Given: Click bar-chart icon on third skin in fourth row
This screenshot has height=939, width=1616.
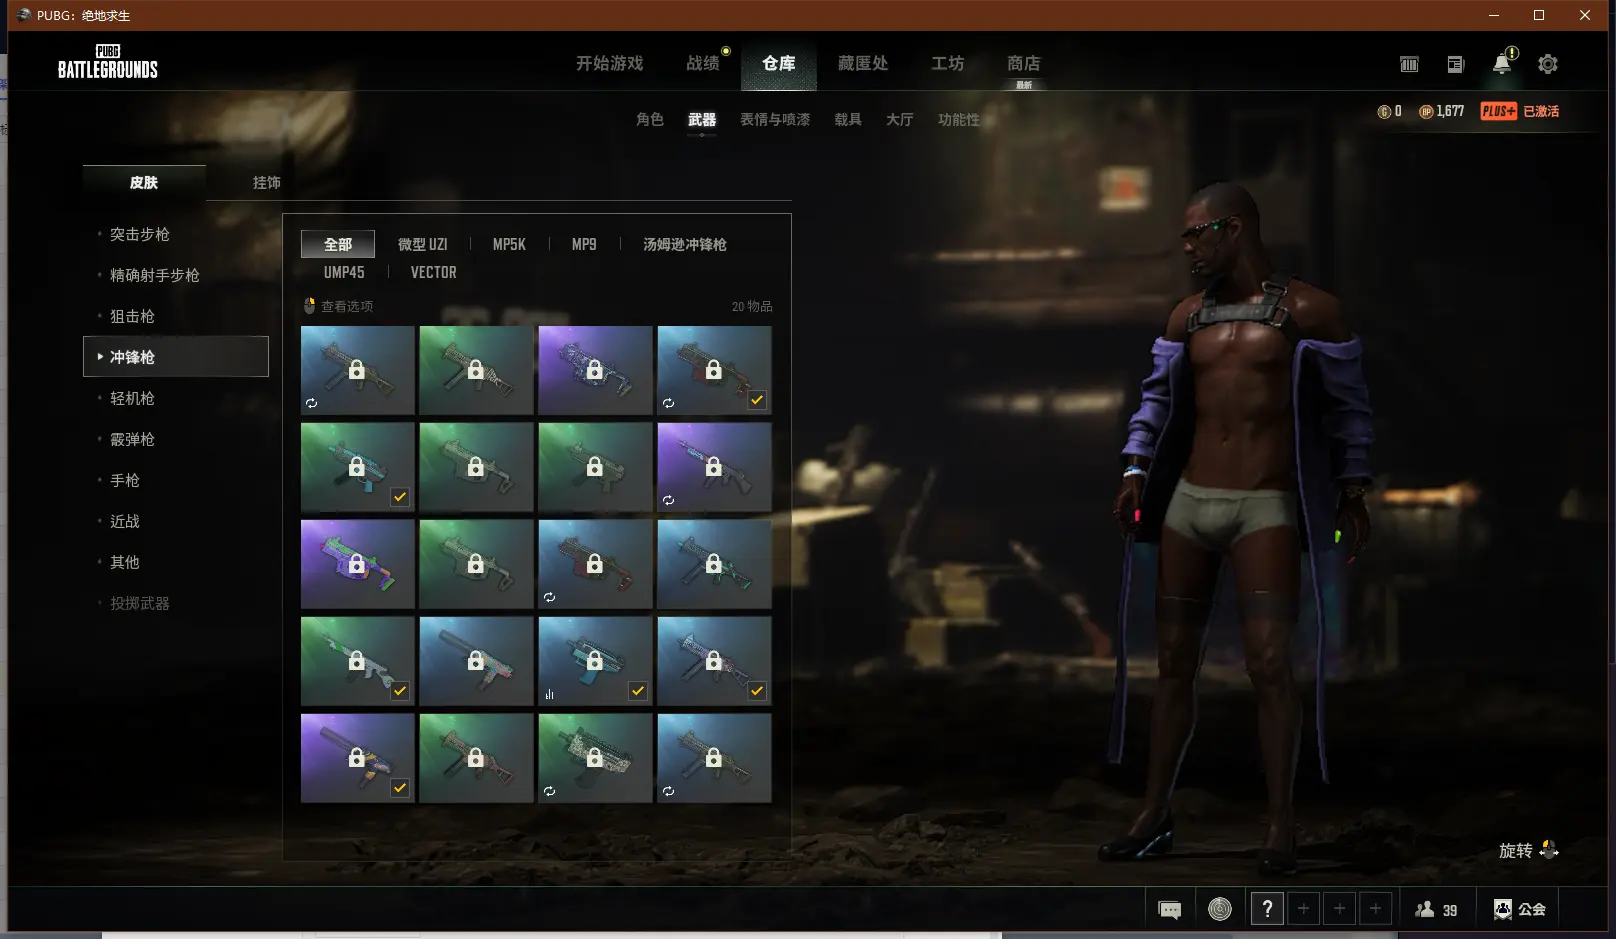Looking at the screenshot, I should pyautogui.click(x=549, y=694).
